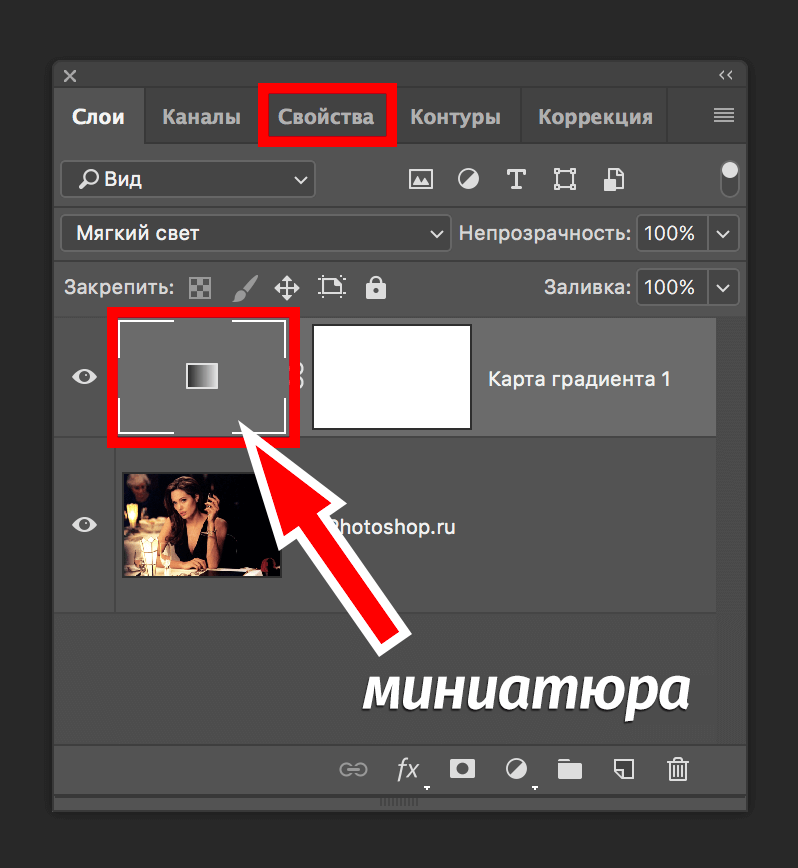Image resolution: width=798 pixels, height=868 pixels.
Task: Switch to the Каналы tab
Action: click(x=201, y=117)
